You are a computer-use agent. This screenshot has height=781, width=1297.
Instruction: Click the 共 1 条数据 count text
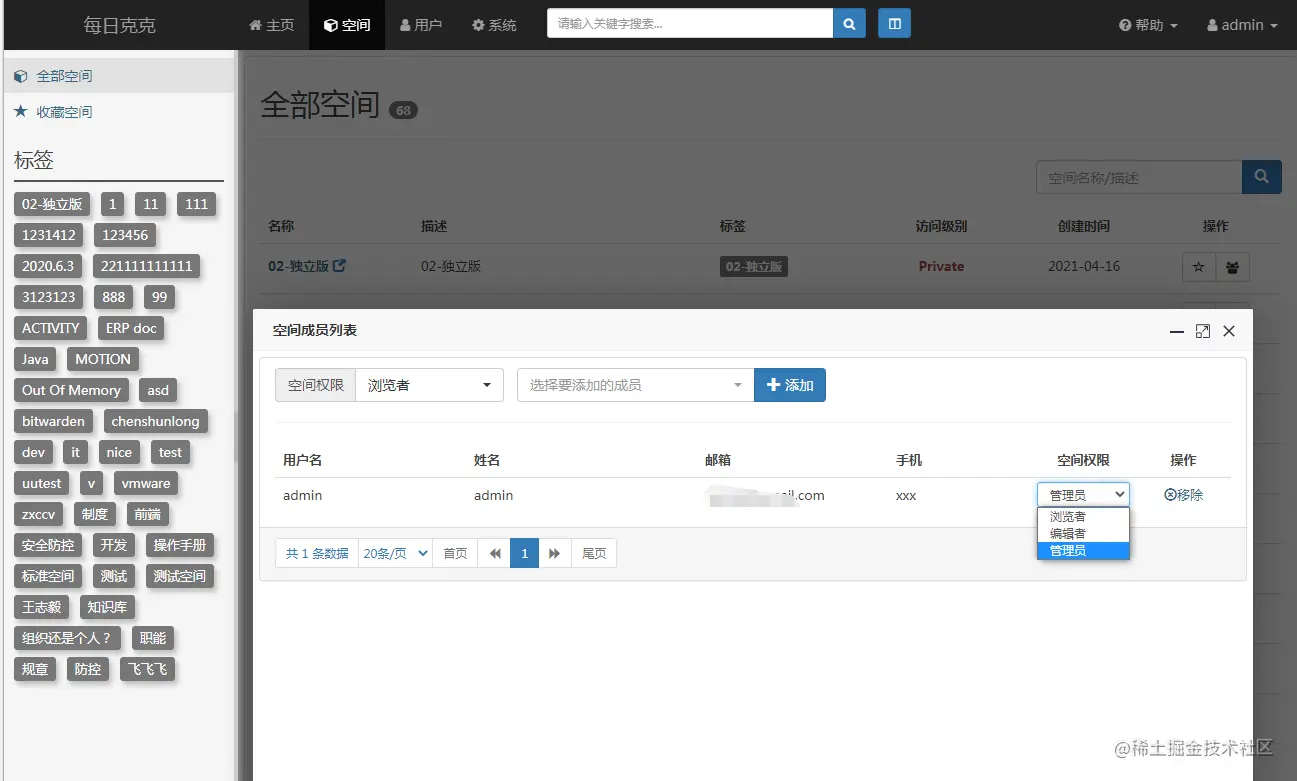(x=317, y=553)
